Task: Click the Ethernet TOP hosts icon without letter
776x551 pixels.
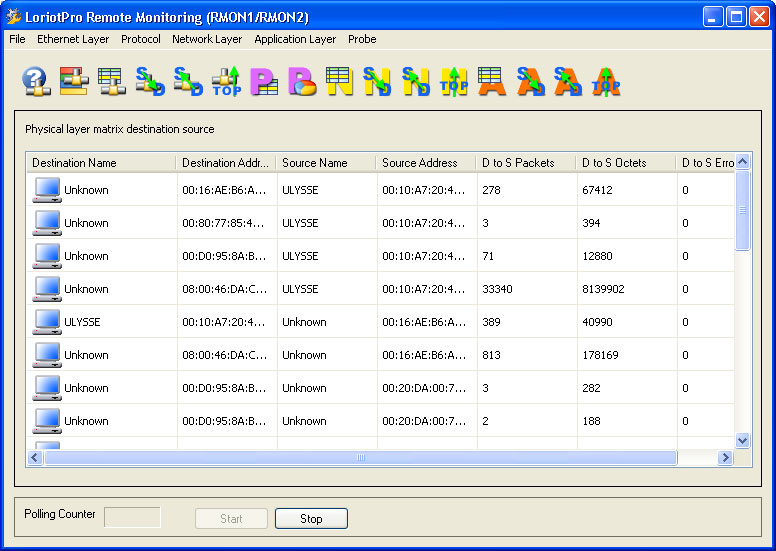Action: [226, 81]
